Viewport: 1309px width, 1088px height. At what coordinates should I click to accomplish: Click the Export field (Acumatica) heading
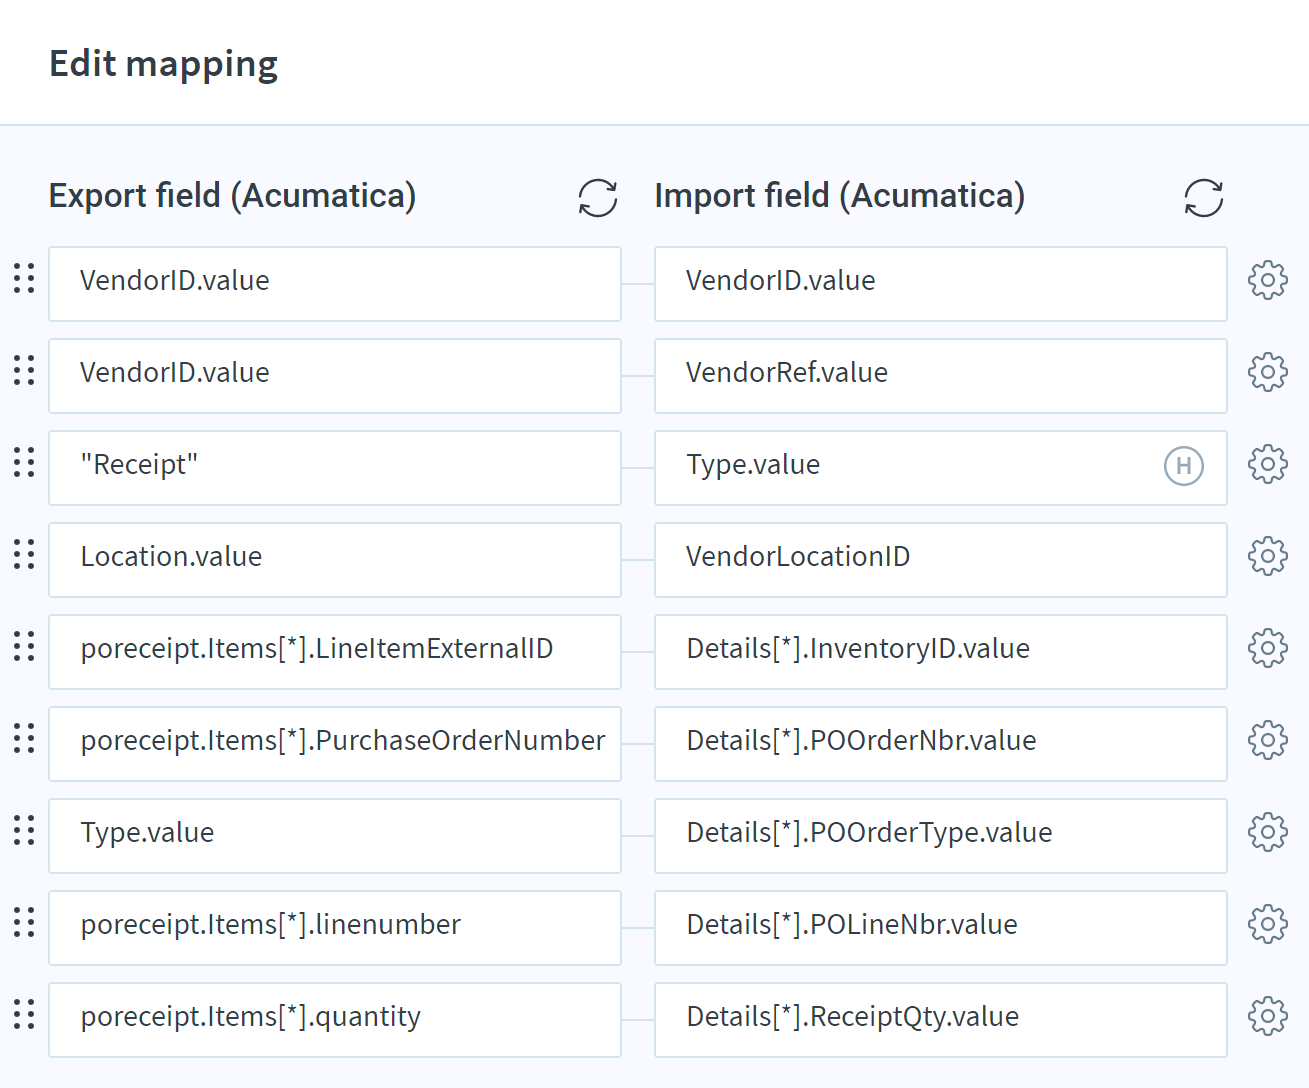coord(232,196)
